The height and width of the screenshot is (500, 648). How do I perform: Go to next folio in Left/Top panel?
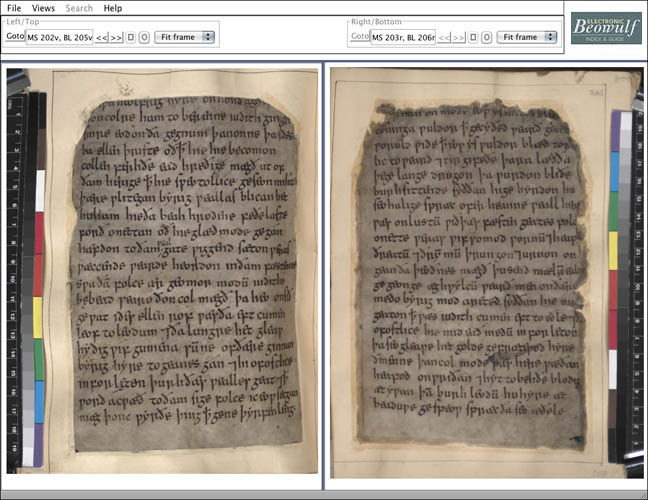(116, 37)
